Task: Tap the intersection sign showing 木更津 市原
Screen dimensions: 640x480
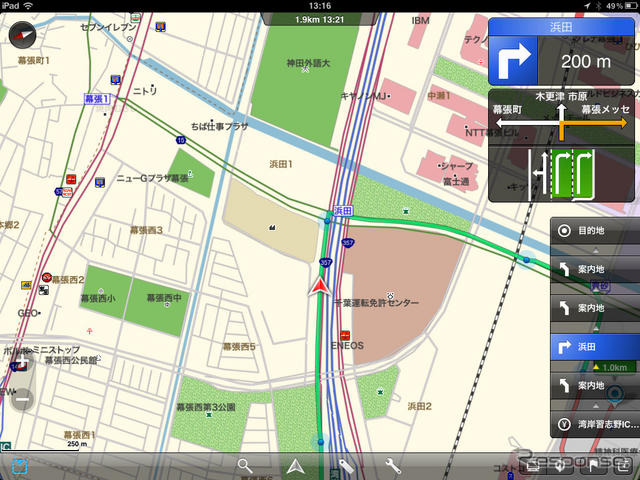Action: [x=562, y=117]
